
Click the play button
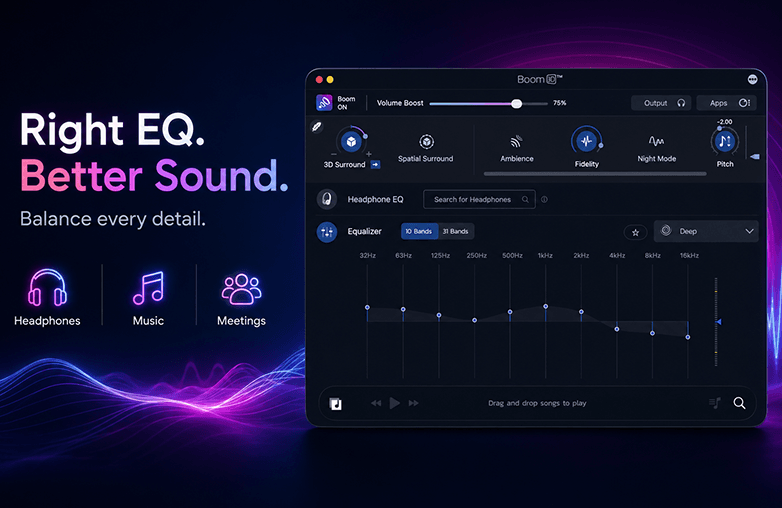pyautogui.click(x=394, y=403)
